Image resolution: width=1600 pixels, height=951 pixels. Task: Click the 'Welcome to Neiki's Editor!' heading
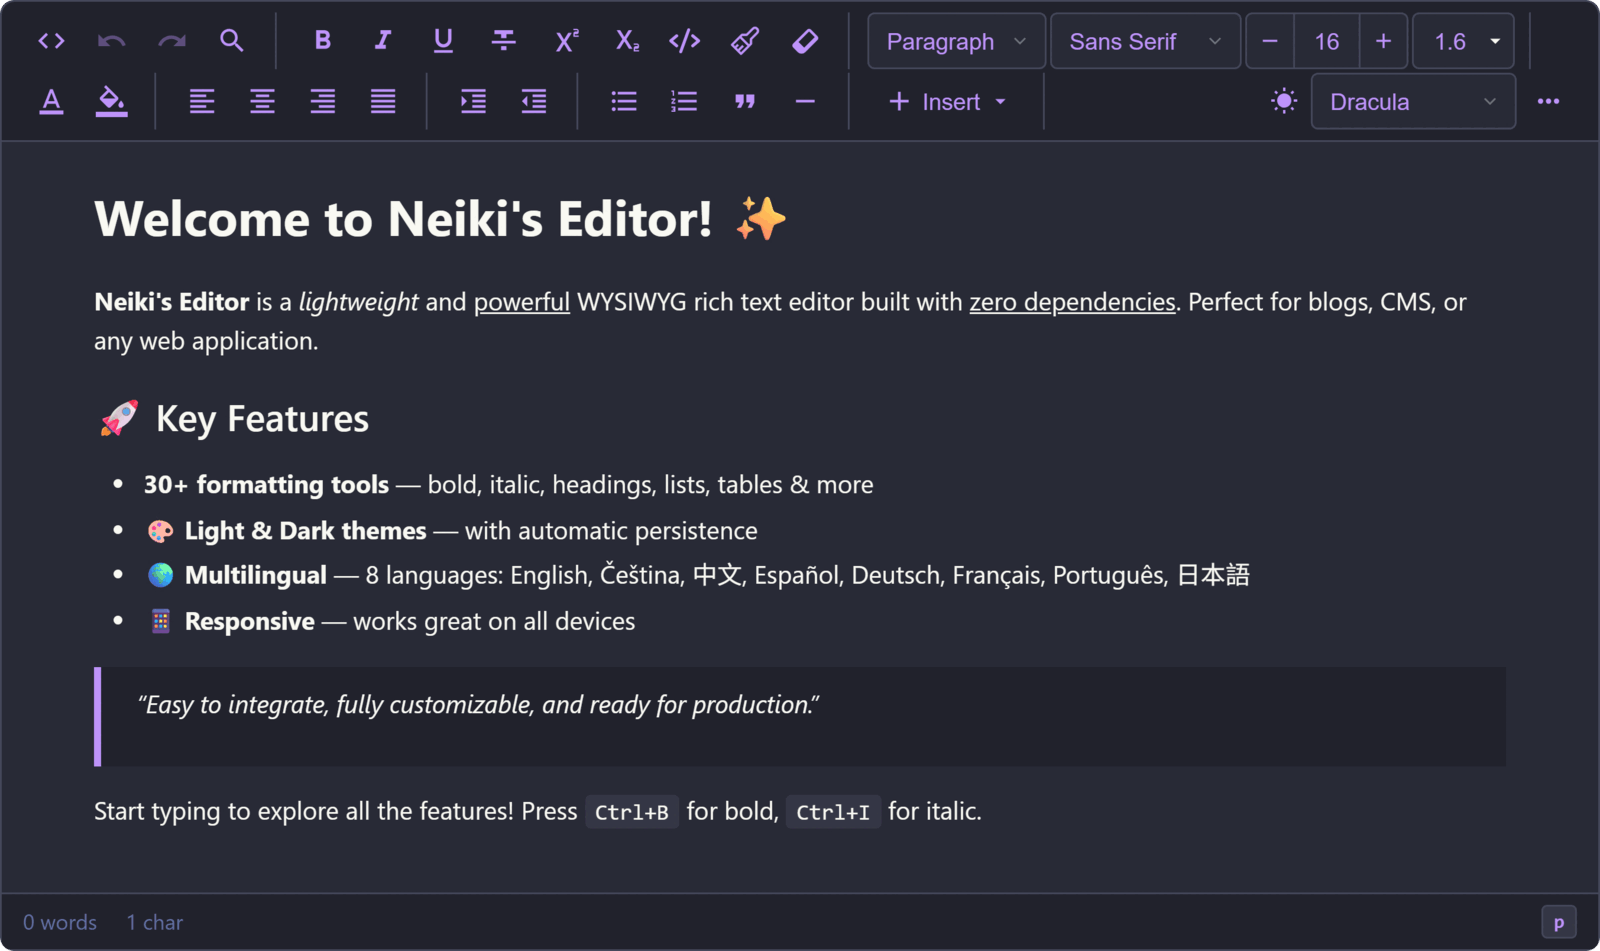pos(440,219)
